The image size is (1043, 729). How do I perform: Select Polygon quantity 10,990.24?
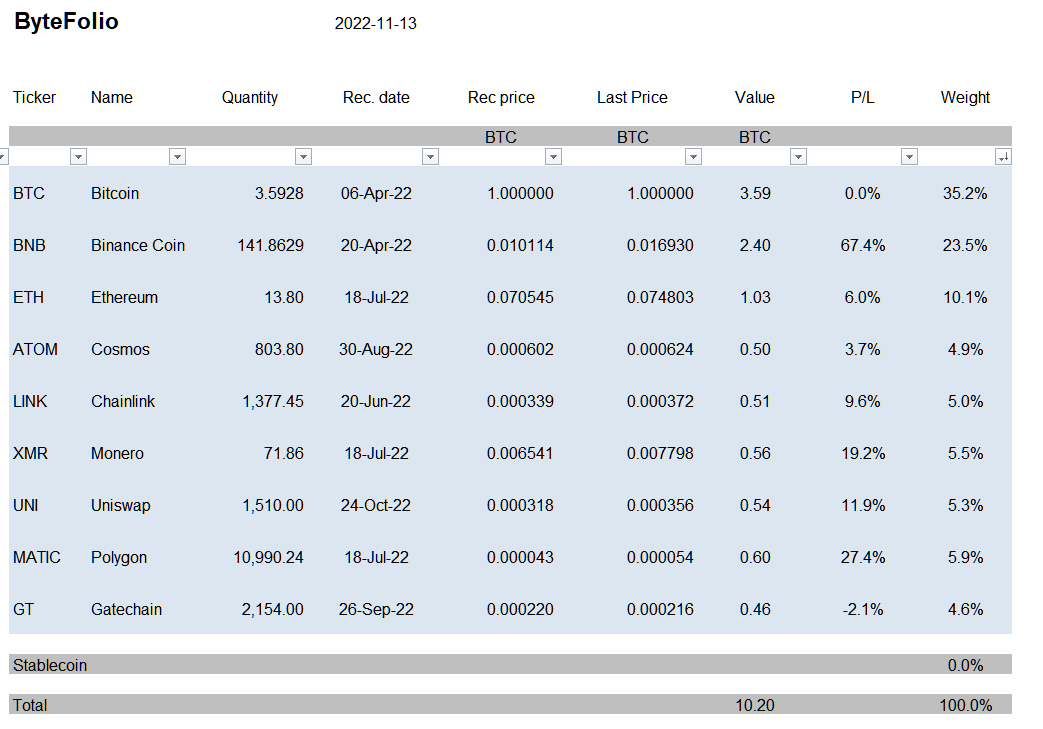click(269, 557)
